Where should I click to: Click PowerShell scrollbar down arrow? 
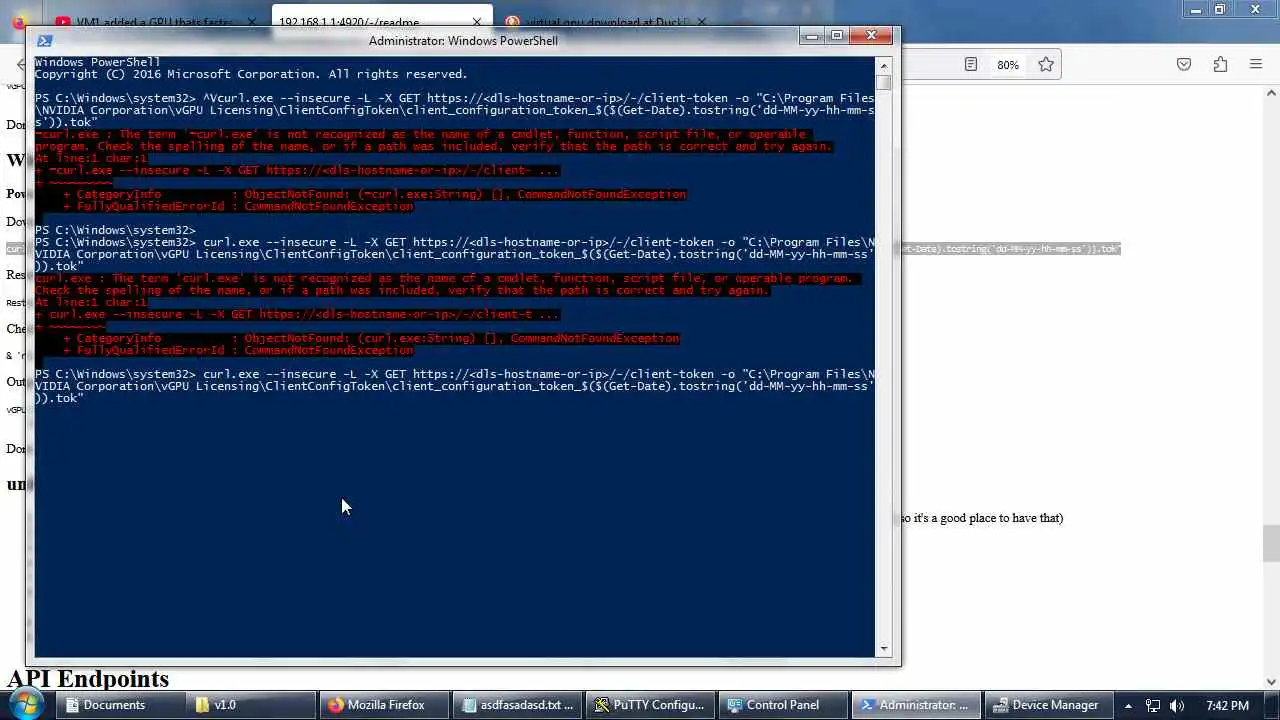(883, 649)
